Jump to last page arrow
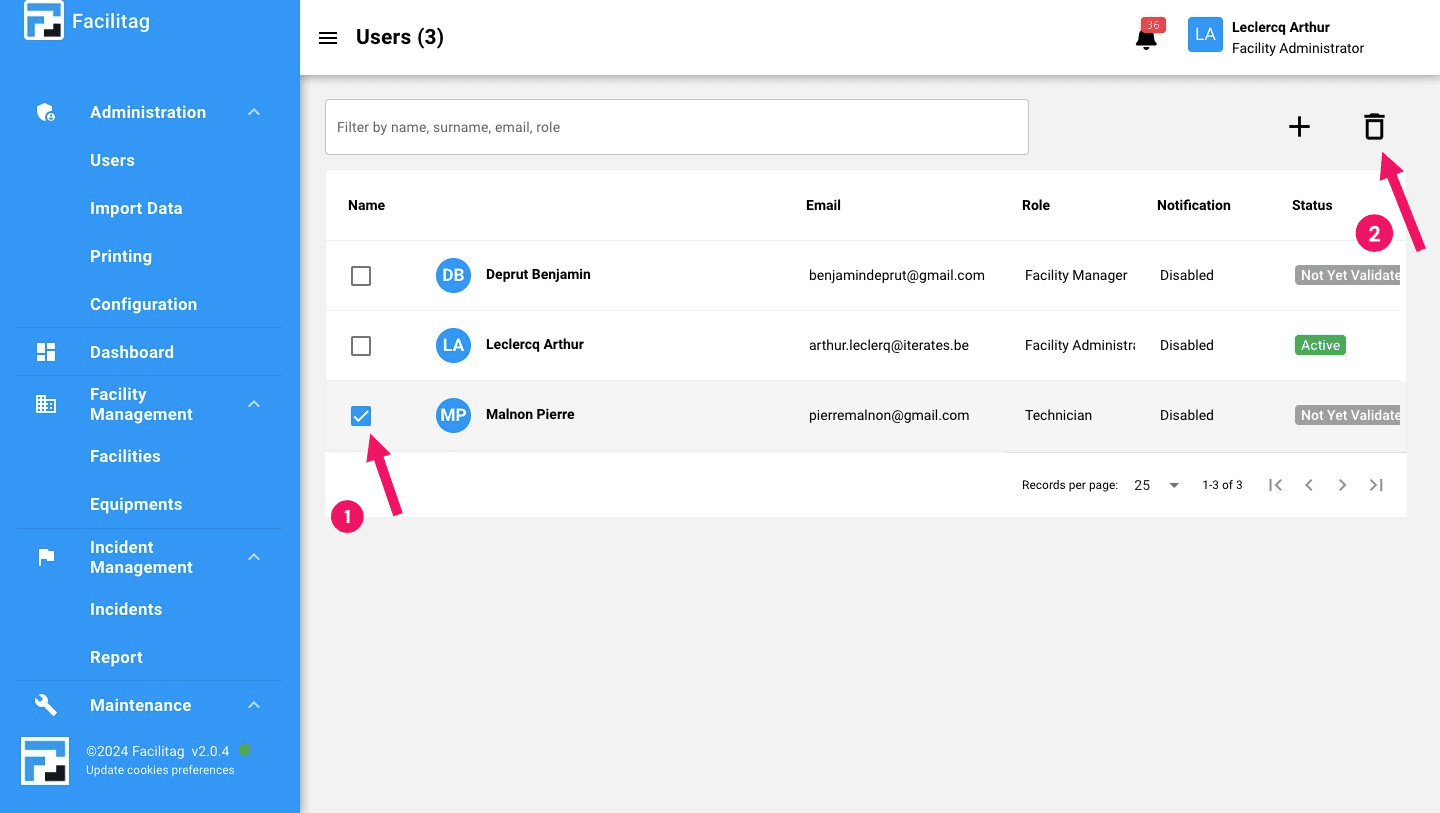The width and height of the screenshot is (1440, 813). click(x=1376, y=485)
